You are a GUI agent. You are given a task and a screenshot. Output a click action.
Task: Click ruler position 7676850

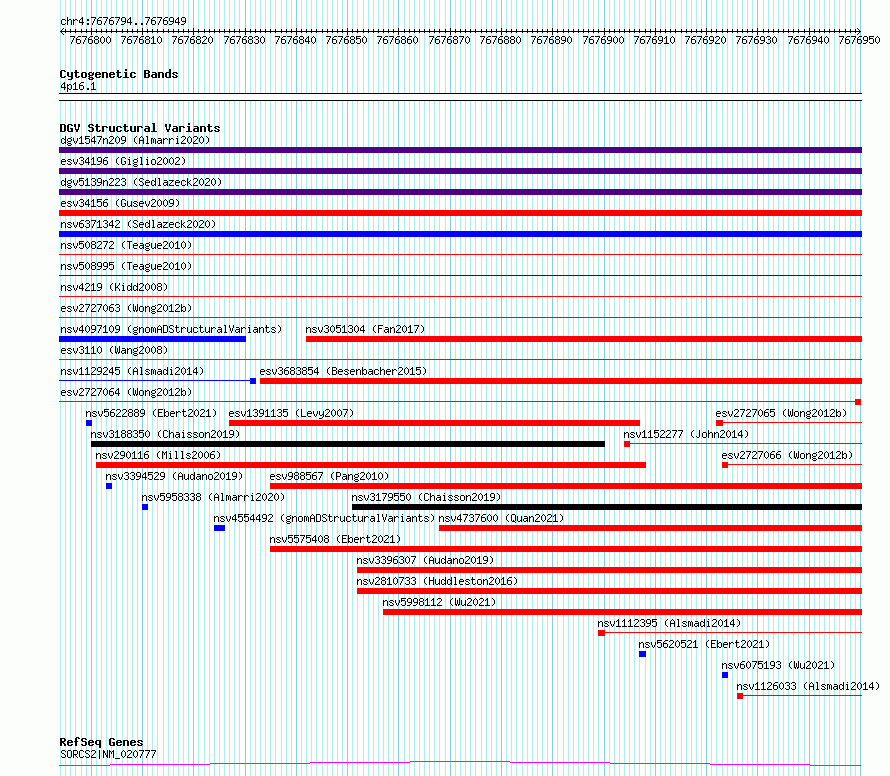coord(346,40)
